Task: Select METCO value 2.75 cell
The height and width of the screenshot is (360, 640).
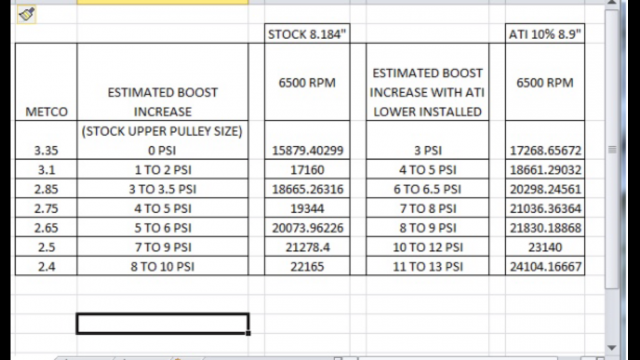Action: 46,208
